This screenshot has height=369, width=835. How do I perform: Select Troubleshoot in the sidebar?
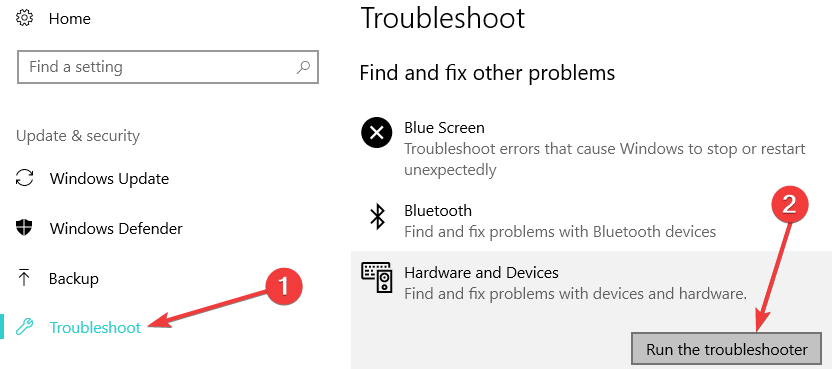(x=95, y=327)
